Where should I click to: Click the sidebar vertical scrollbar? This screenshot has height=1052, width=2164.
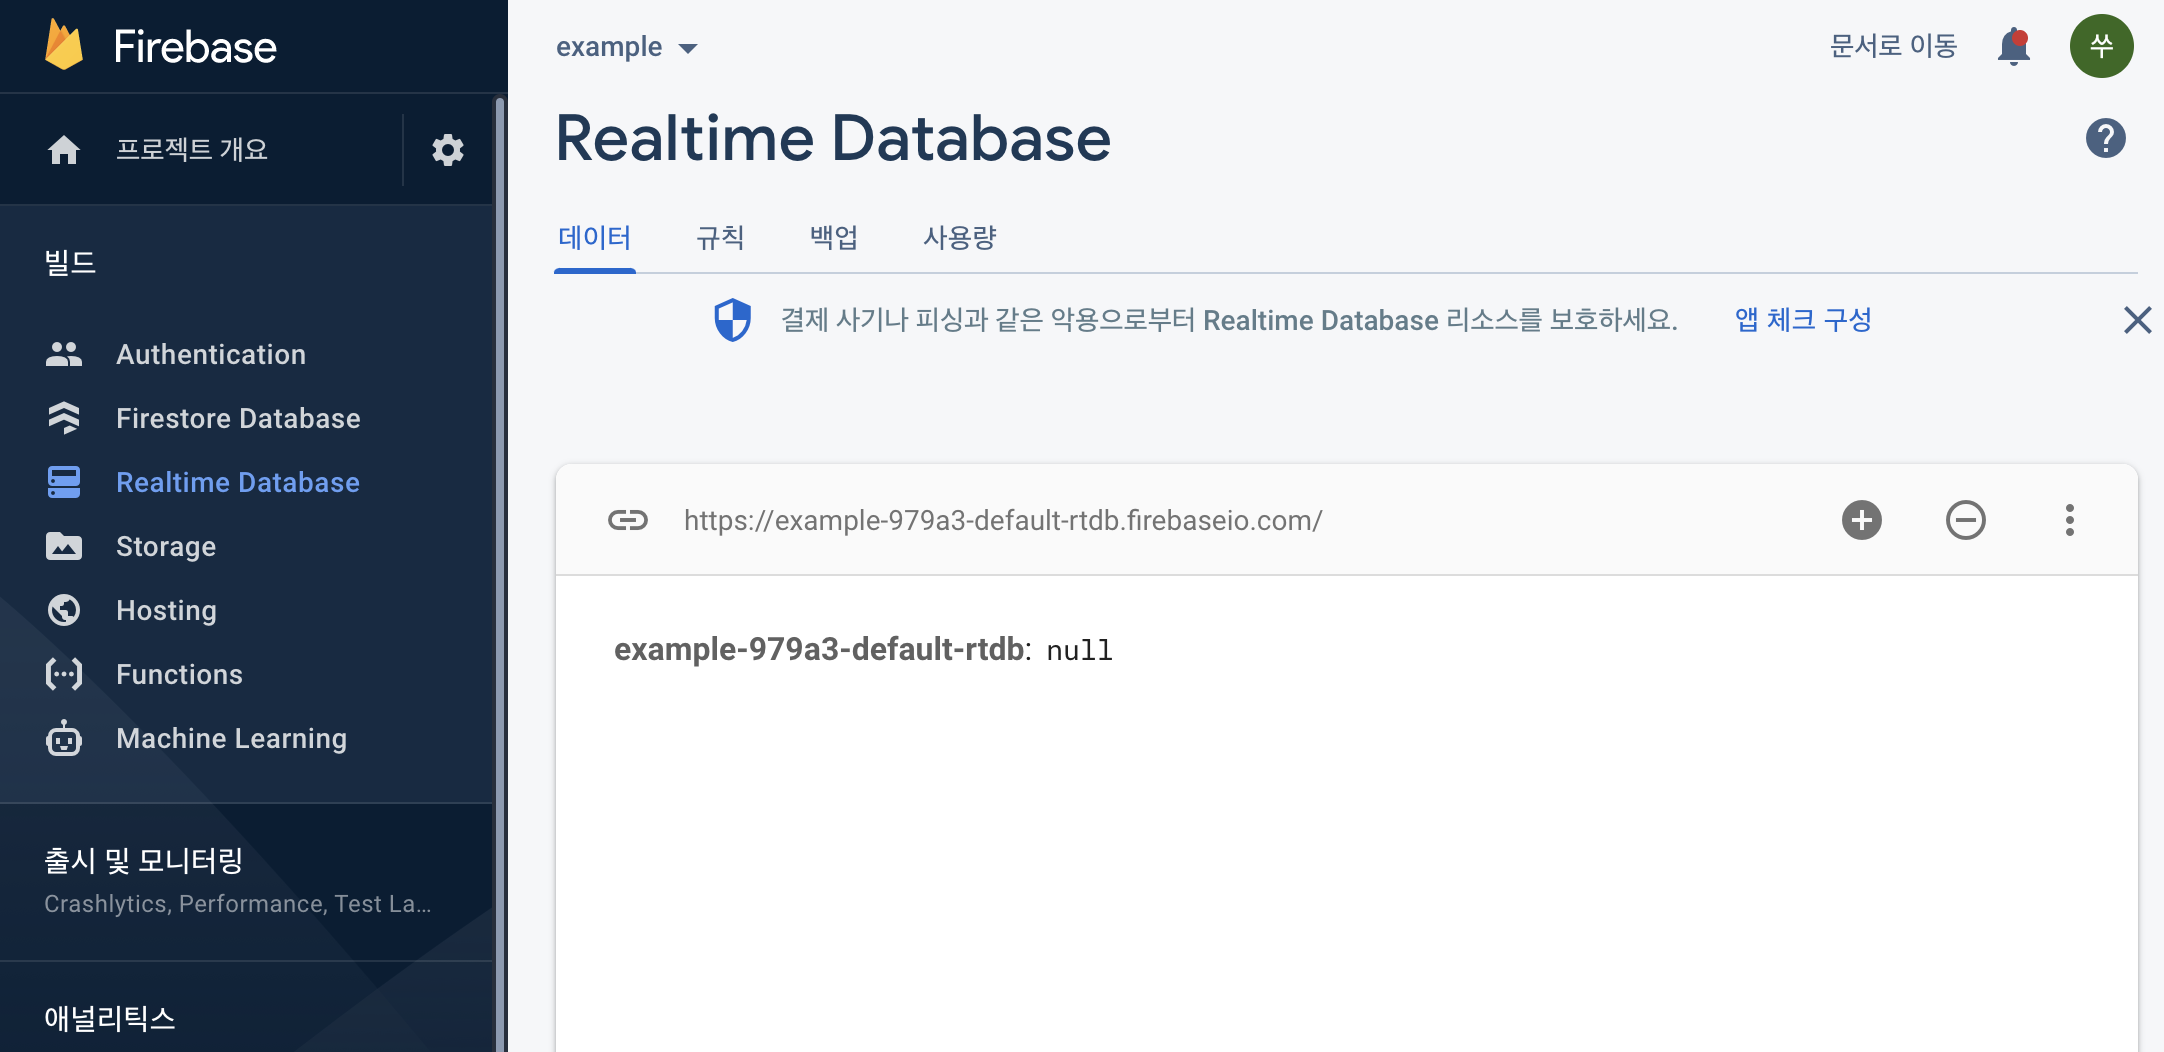[500, 574]
